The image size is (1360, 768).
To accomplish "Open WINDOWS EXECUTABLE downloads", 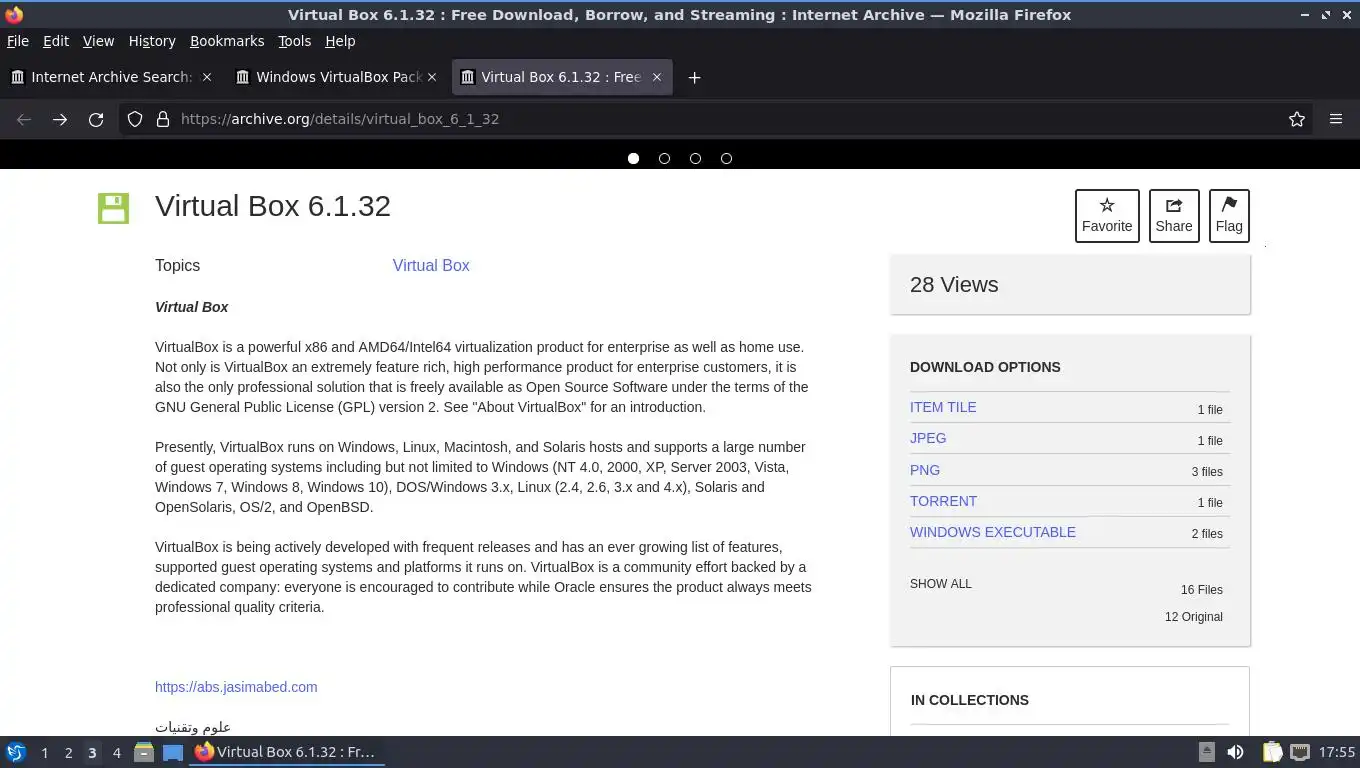I will [x=993, y=532].
